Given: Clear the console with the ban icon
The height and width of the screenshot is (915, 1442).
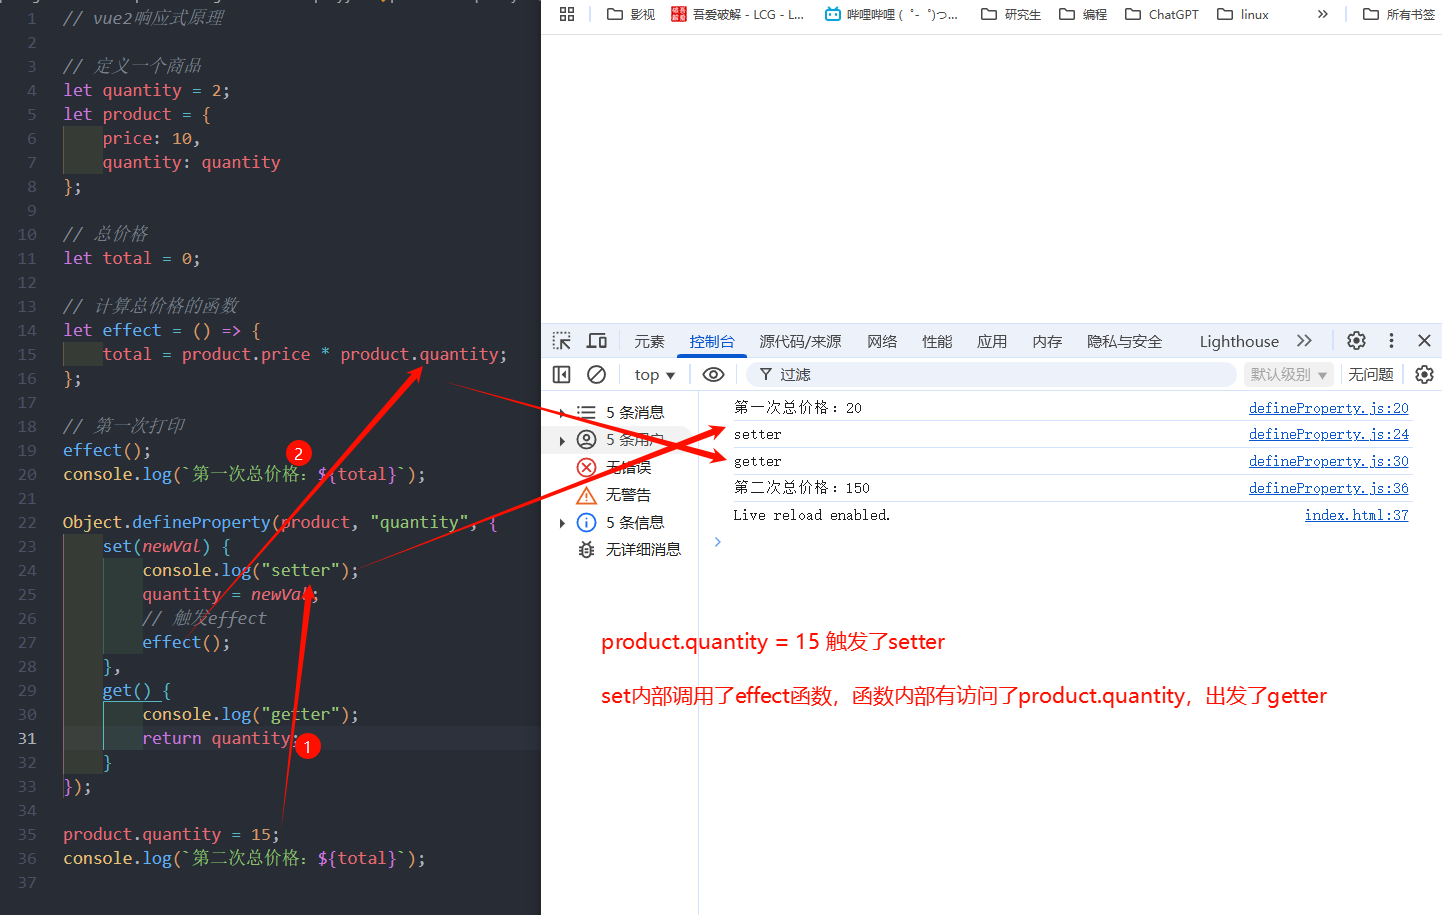Looking at the screenshot, I should [597, 374].
